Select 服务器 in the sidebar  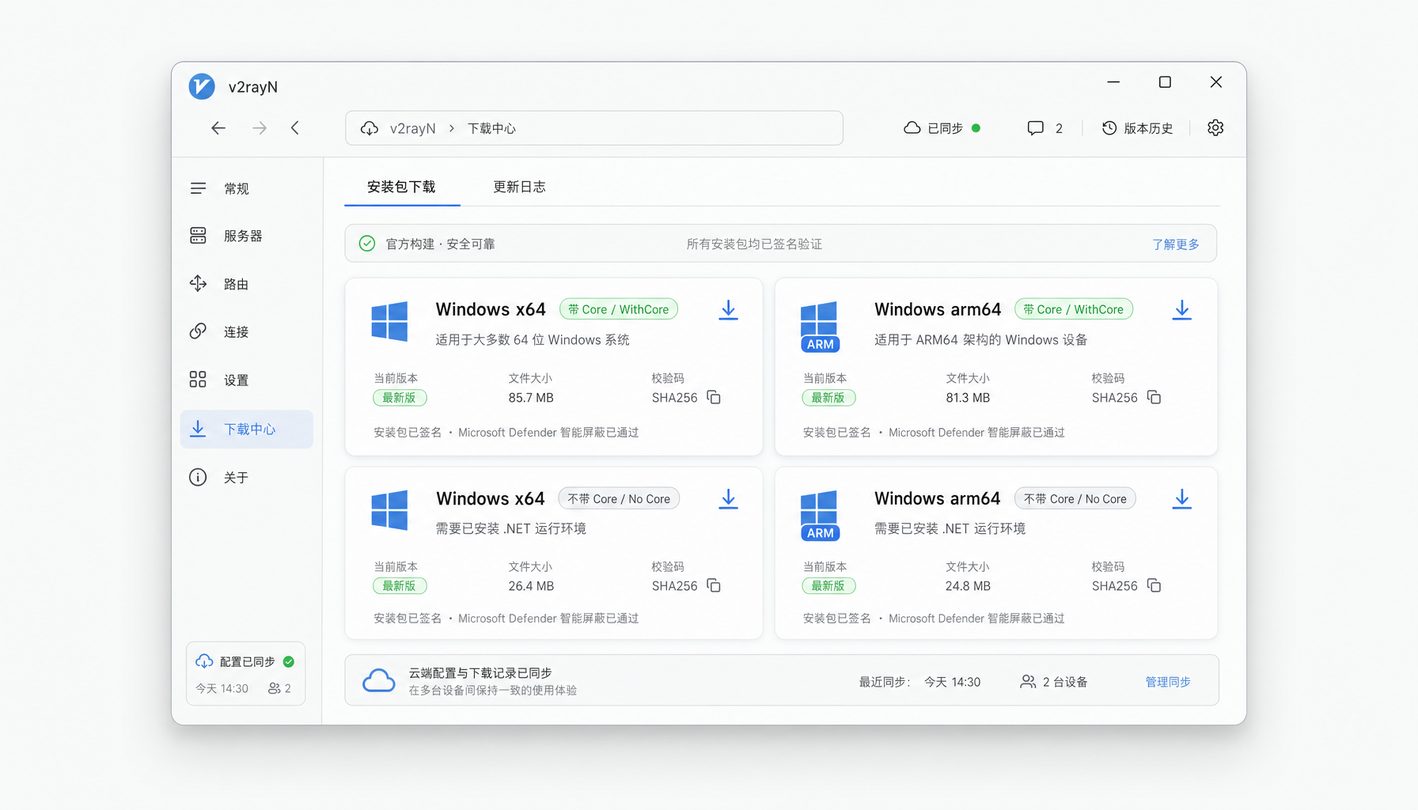(246, 236)
